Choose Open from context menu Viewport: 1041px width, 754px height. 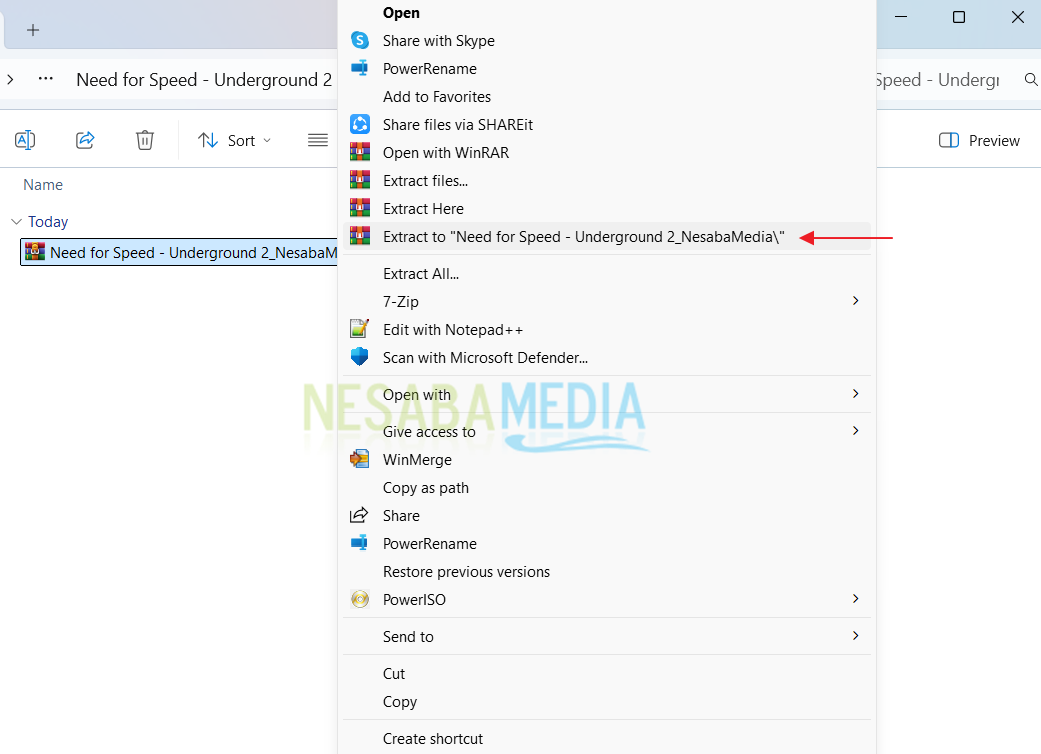pyautogui.click(x=607, y=13)
